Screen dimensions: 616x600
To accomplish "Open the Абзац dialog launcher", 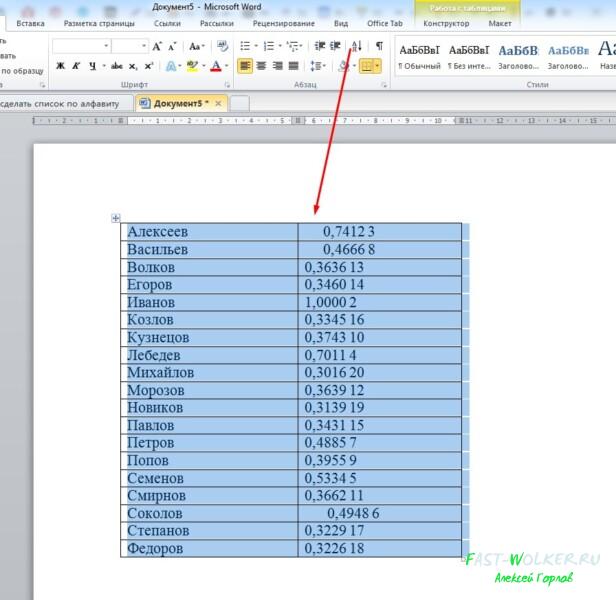I will click(384, 84).
